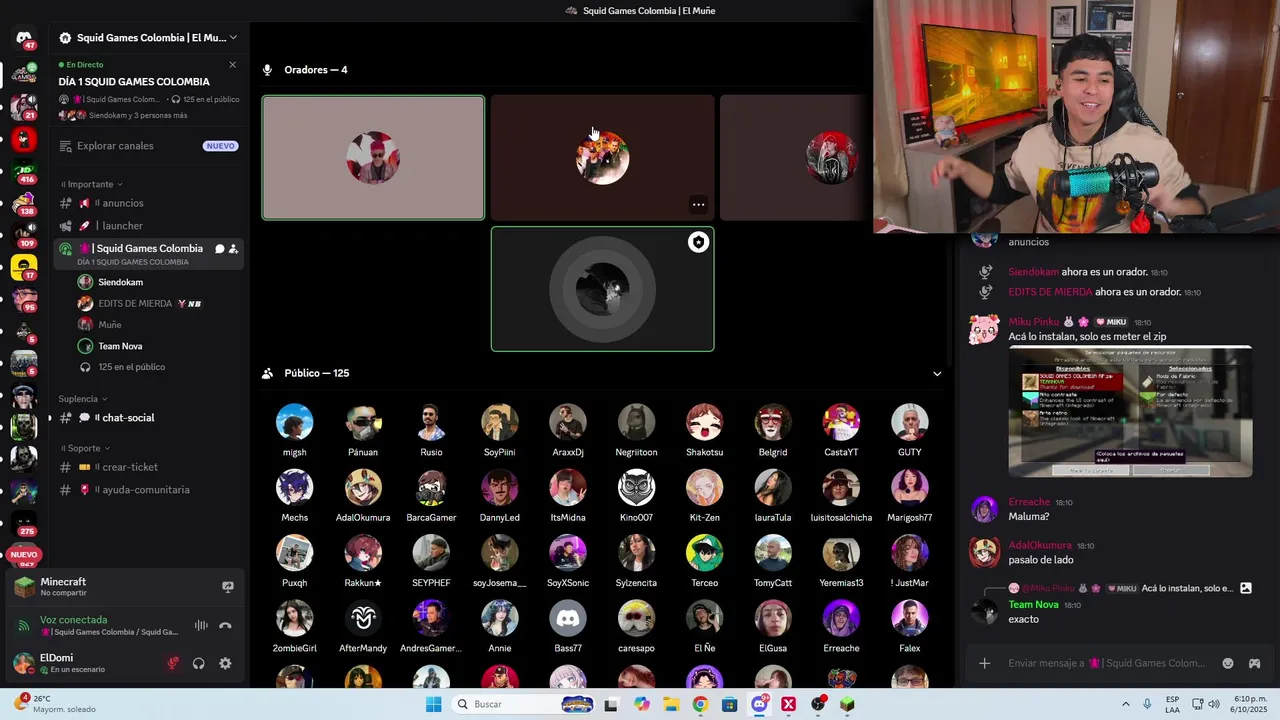The height and width of the screenshot is (720, 1280).
Task: Select first speaker tile with red-cap avatar
Action: point(373,158)
